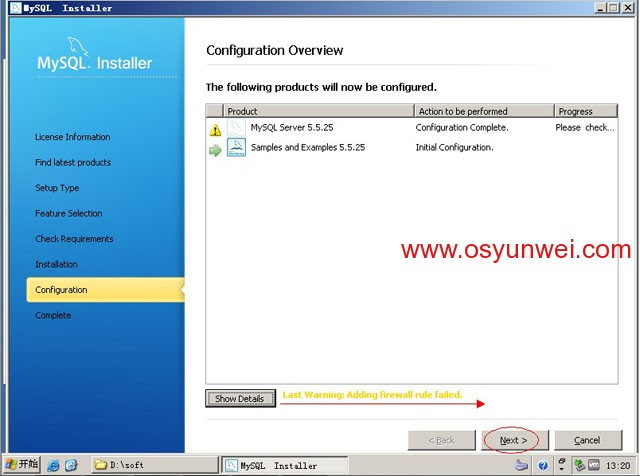The height and width of the screenshot is (476, 640).
Task: Click the Initial Configuration status text
Action: click(x=454, y=147)
